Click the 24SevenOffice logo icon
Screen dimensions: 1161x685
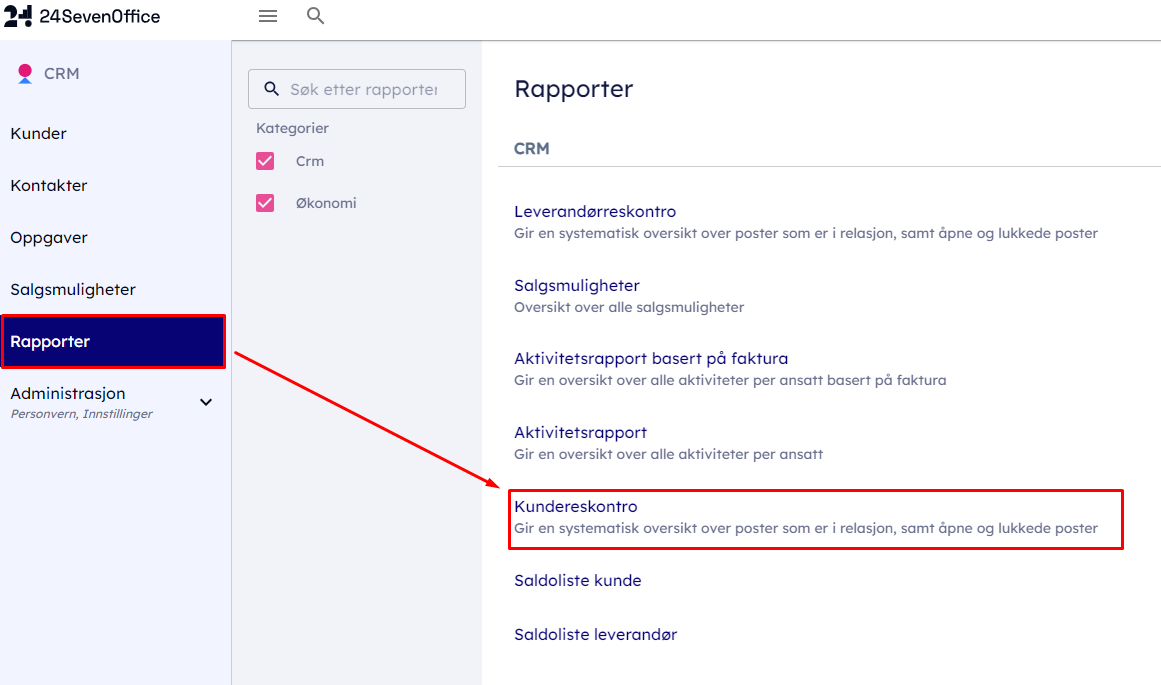[x=18, y=16]
